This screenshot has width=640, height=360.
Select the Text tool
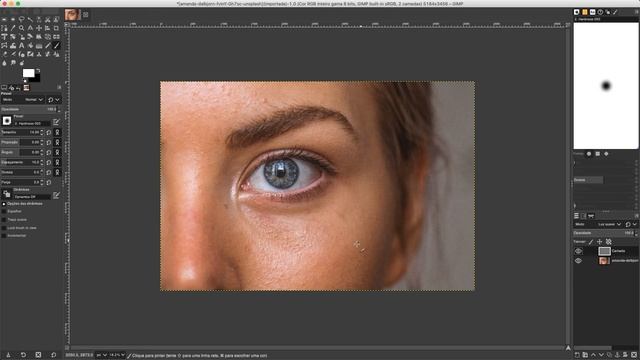22,45
